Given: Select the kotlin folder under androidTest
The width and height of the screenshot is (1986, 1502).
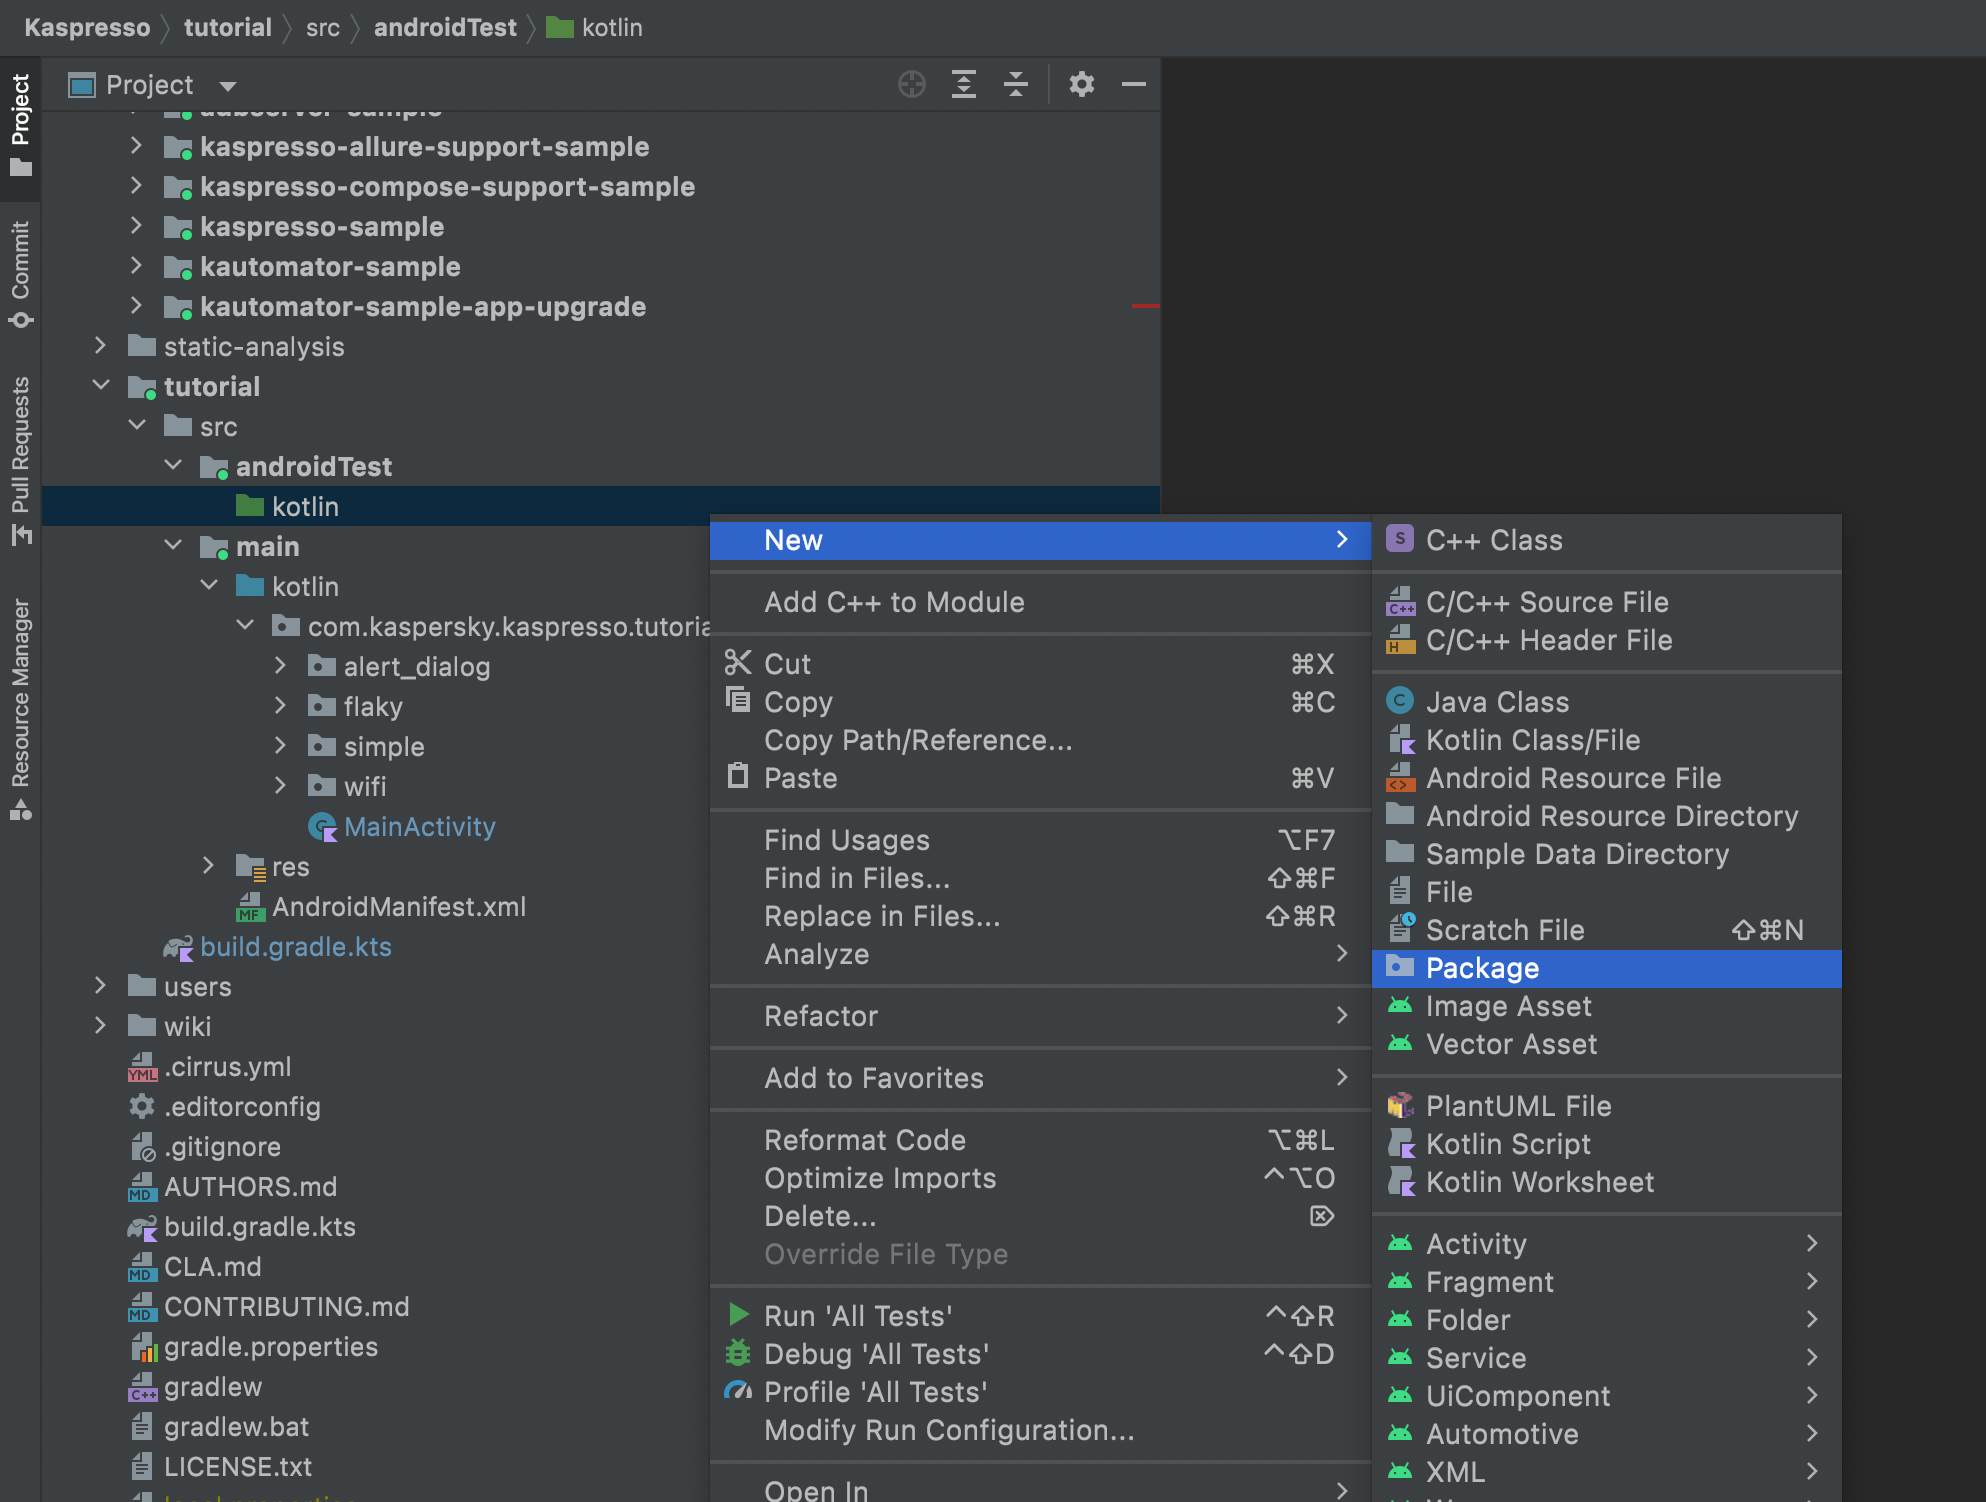Looking at the screenshot, I should pos(600,506).
